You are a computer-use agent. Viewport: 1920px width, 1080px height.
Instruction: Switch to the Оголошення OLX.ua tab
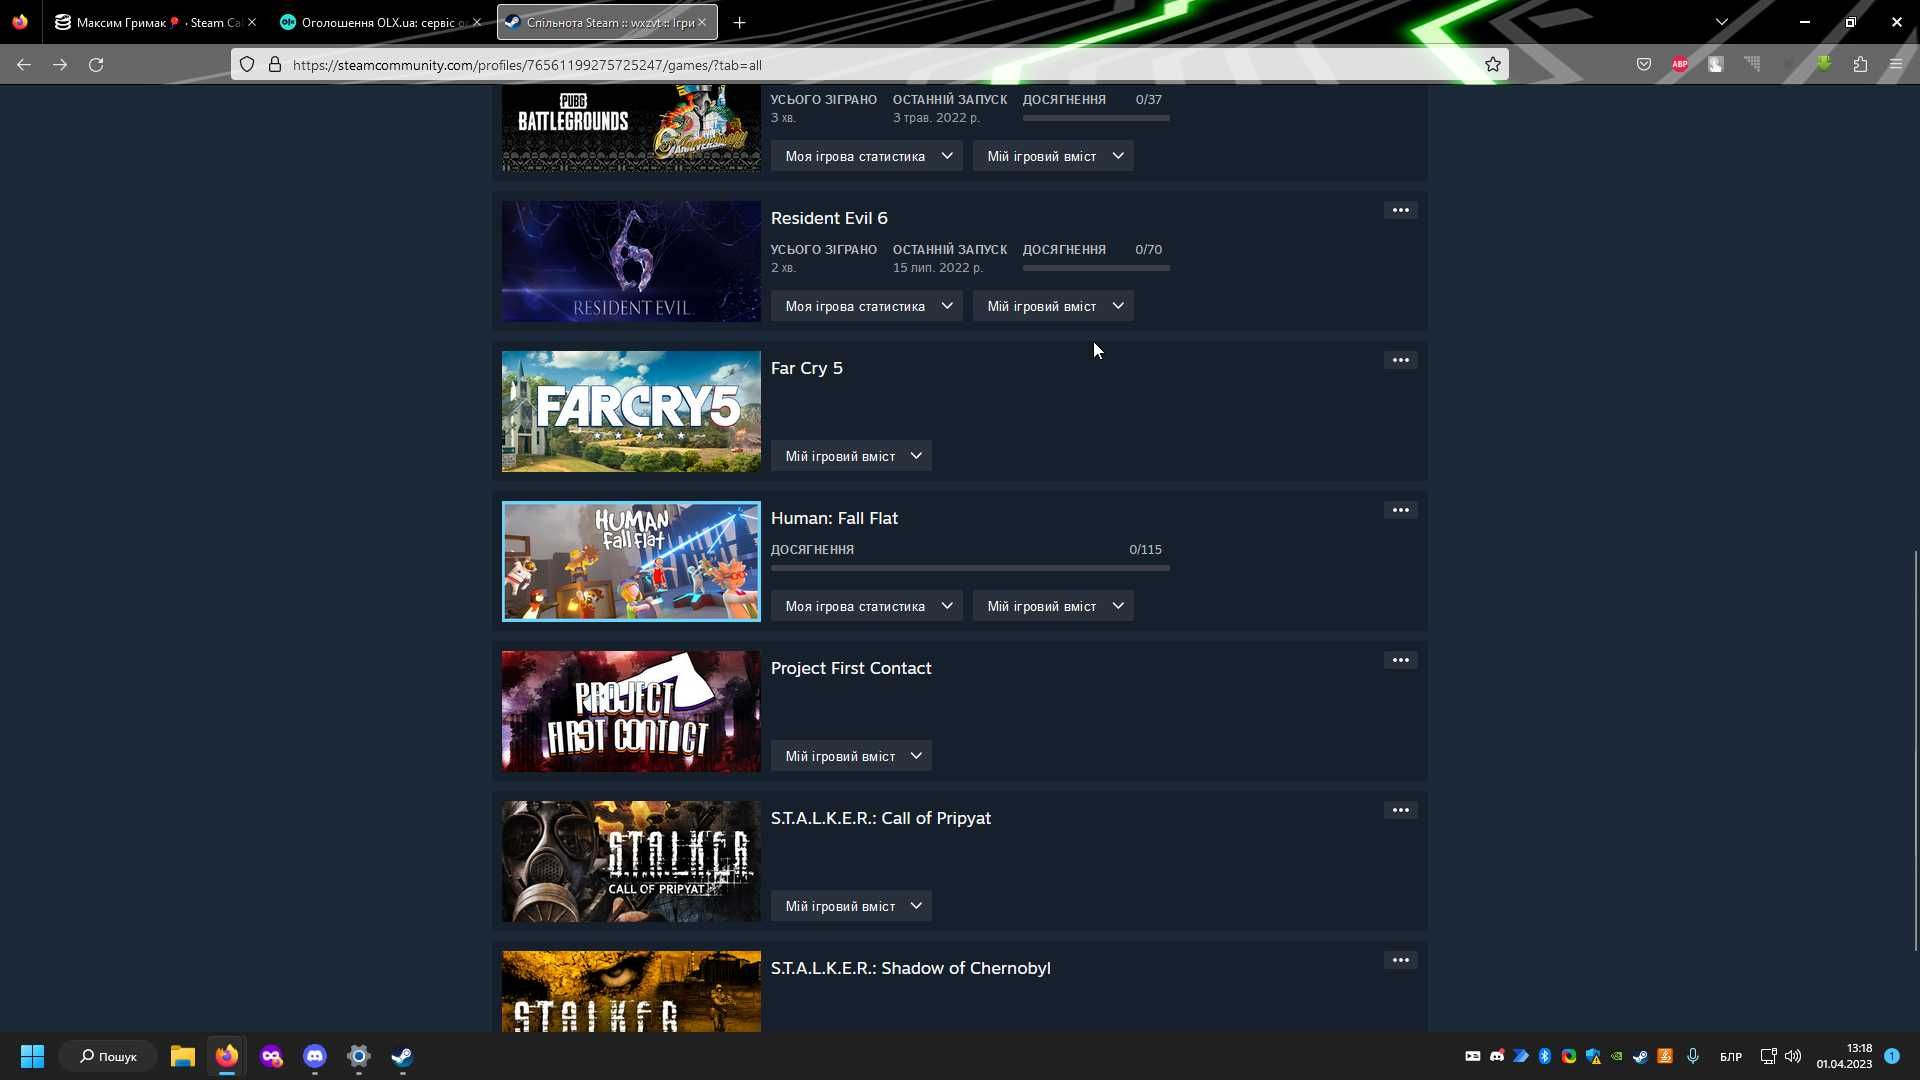(x=382, y=22)
